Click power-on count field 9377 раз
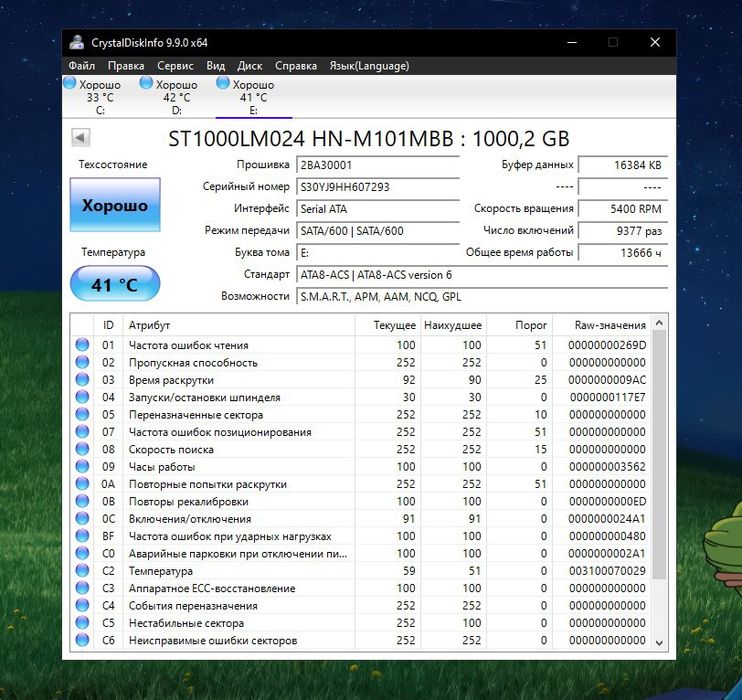The height and width of the screenshot is (700, 742). pos(623,231)
